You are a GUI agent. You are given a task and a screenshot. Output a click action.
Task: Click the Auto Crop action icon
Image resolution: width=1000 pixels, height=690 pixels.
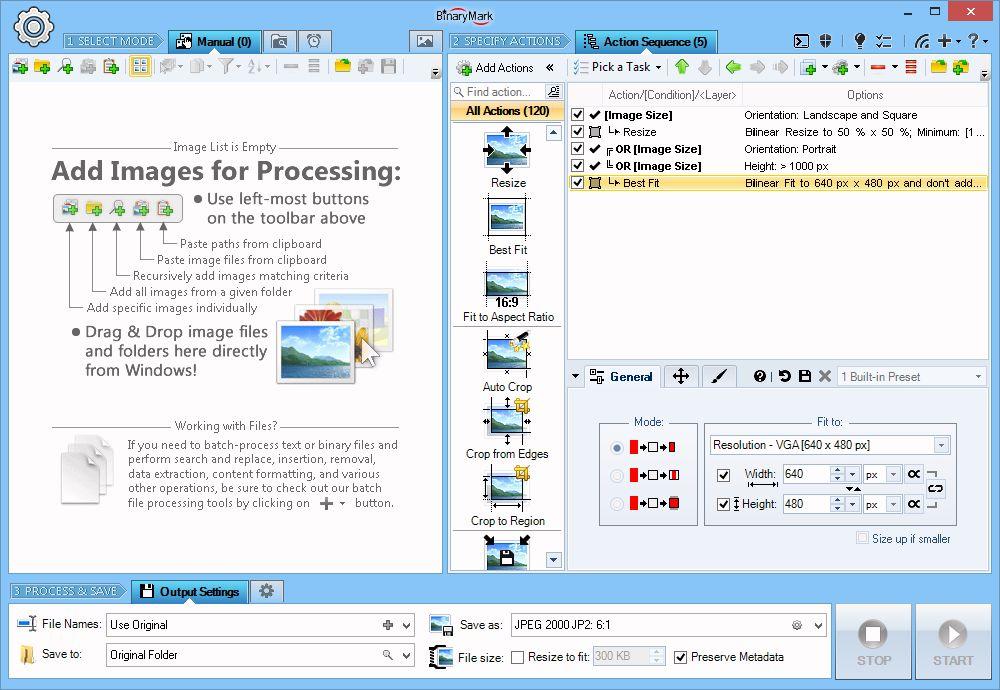[x=507, y=354]
